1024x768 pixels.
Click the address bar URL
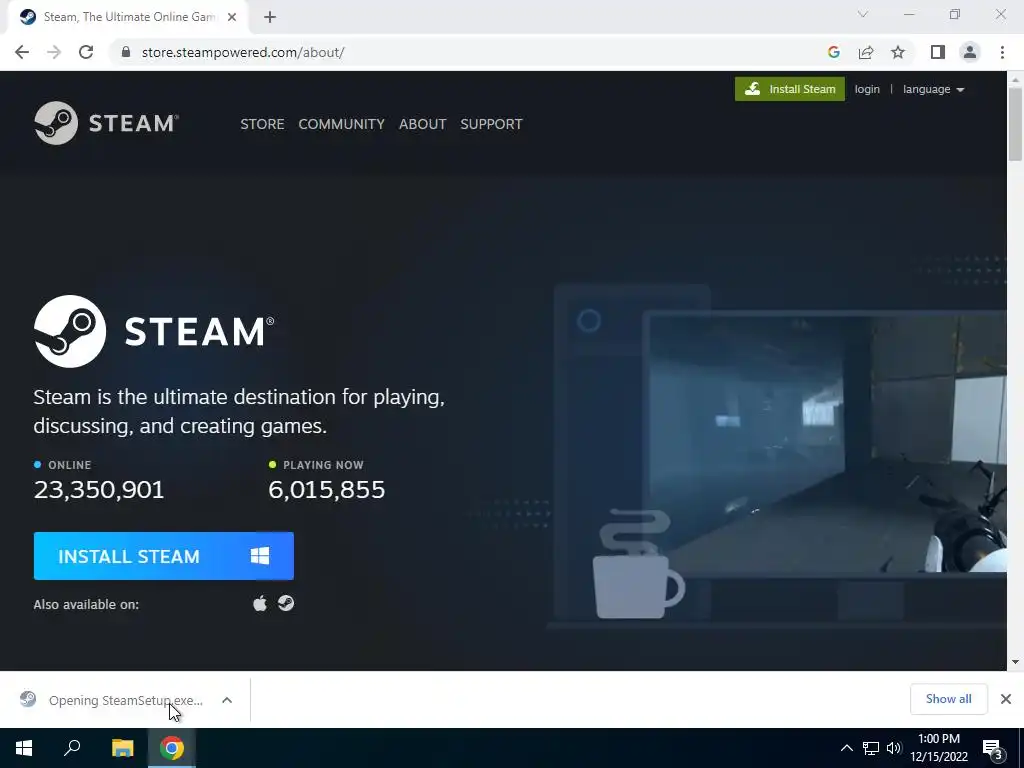(x=243, y=52)
